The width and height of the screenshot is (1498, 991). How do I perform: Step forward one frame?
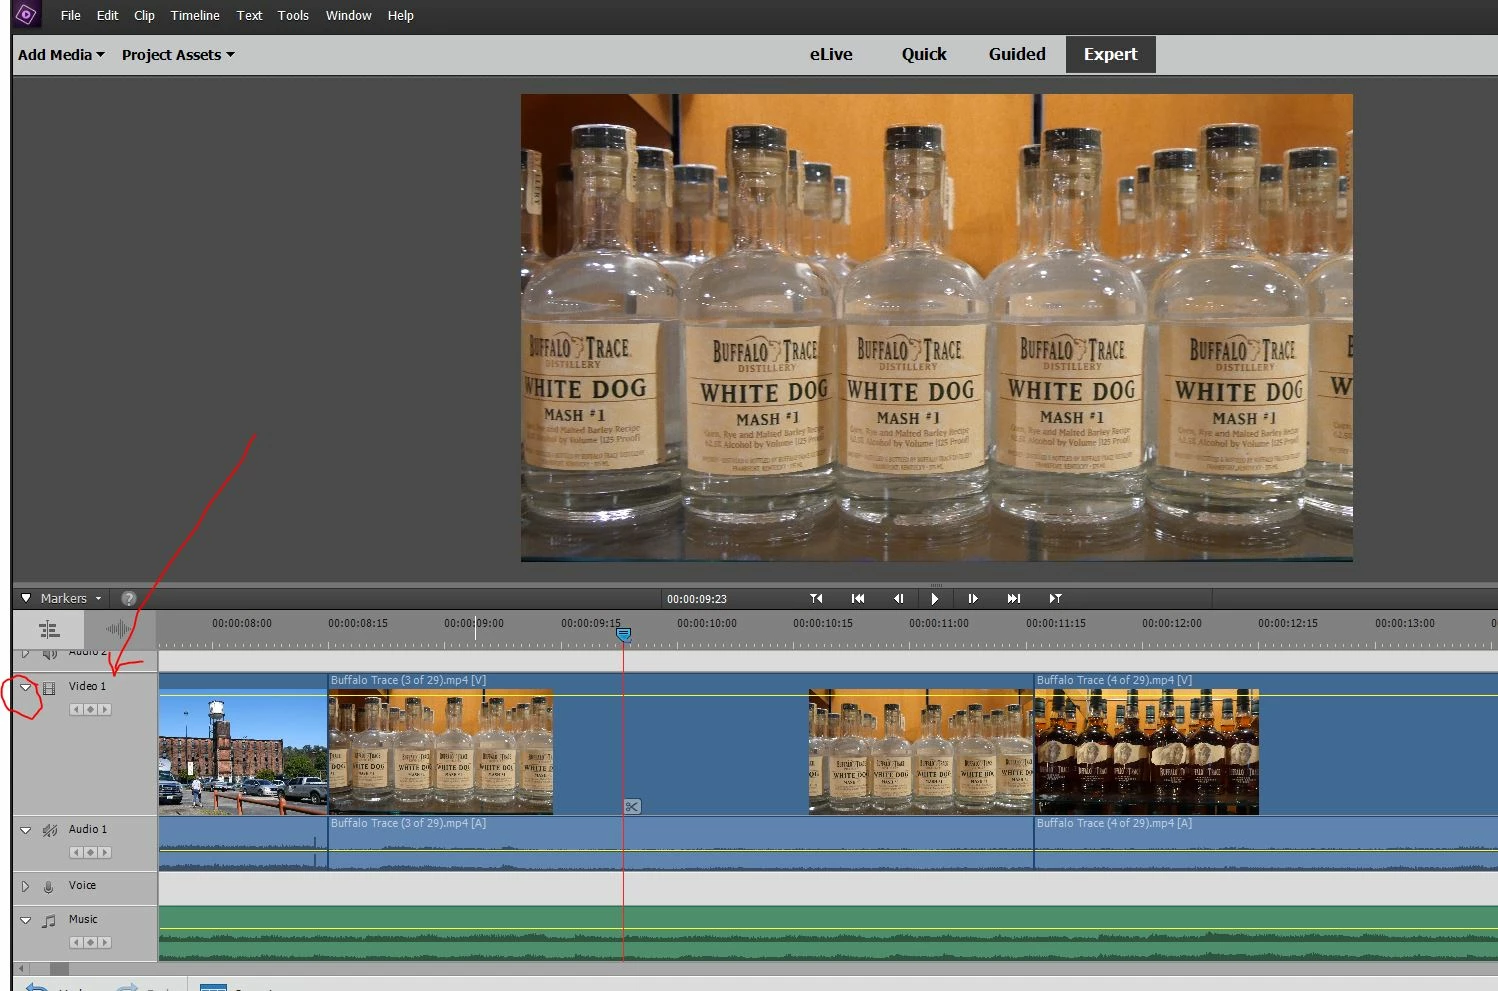click(x=973, y=598)
